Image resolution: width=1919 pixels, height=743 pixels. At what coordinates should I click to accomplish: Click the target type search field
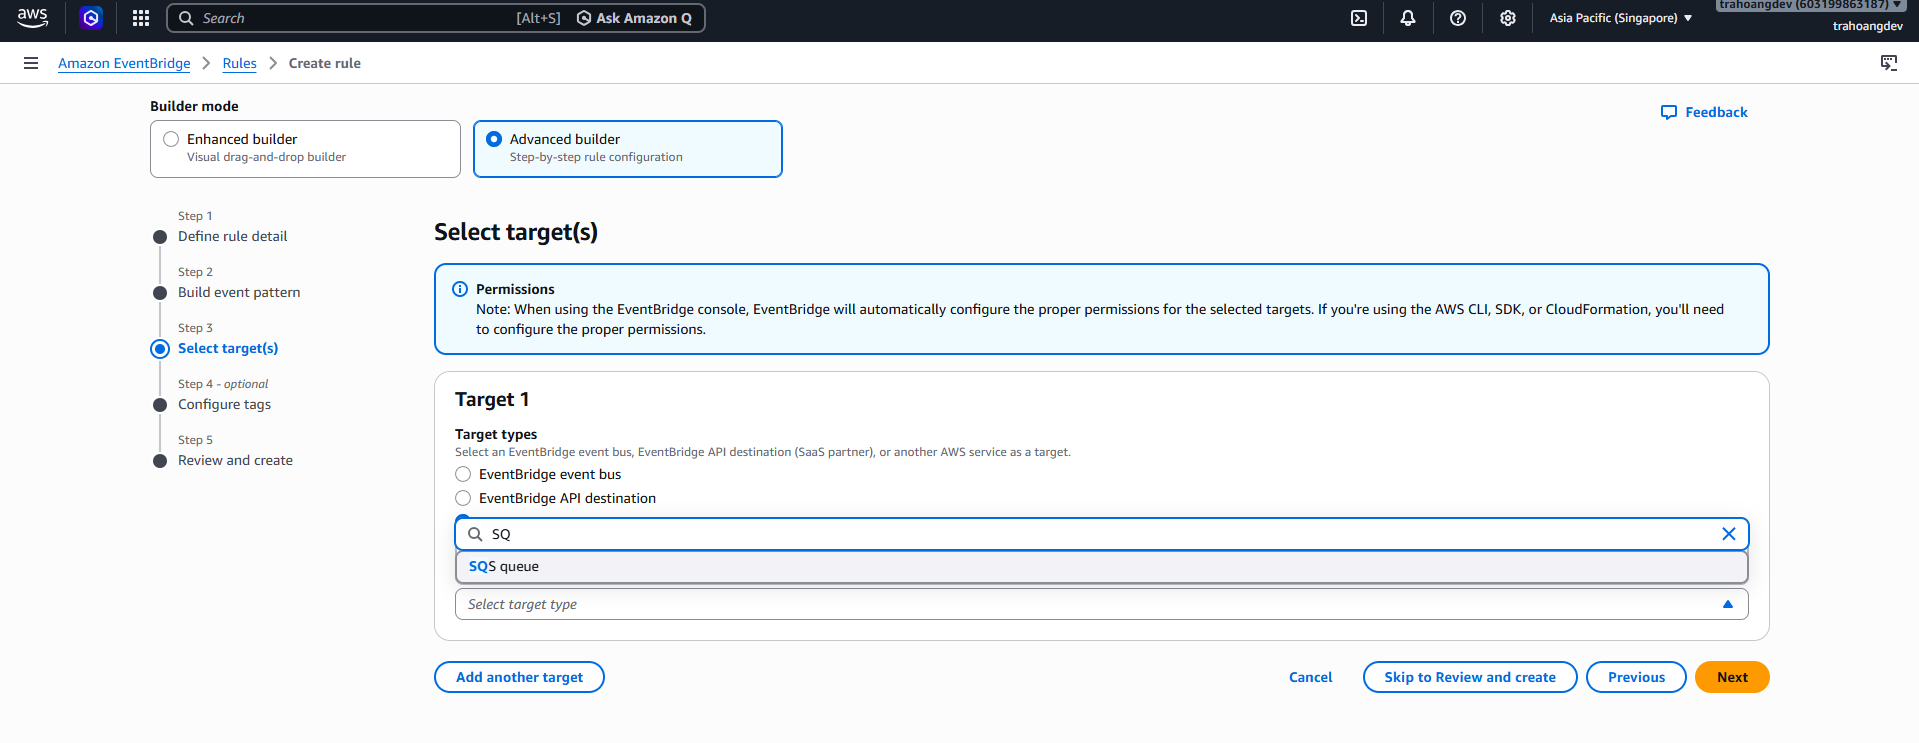(x=1102, y=534)
